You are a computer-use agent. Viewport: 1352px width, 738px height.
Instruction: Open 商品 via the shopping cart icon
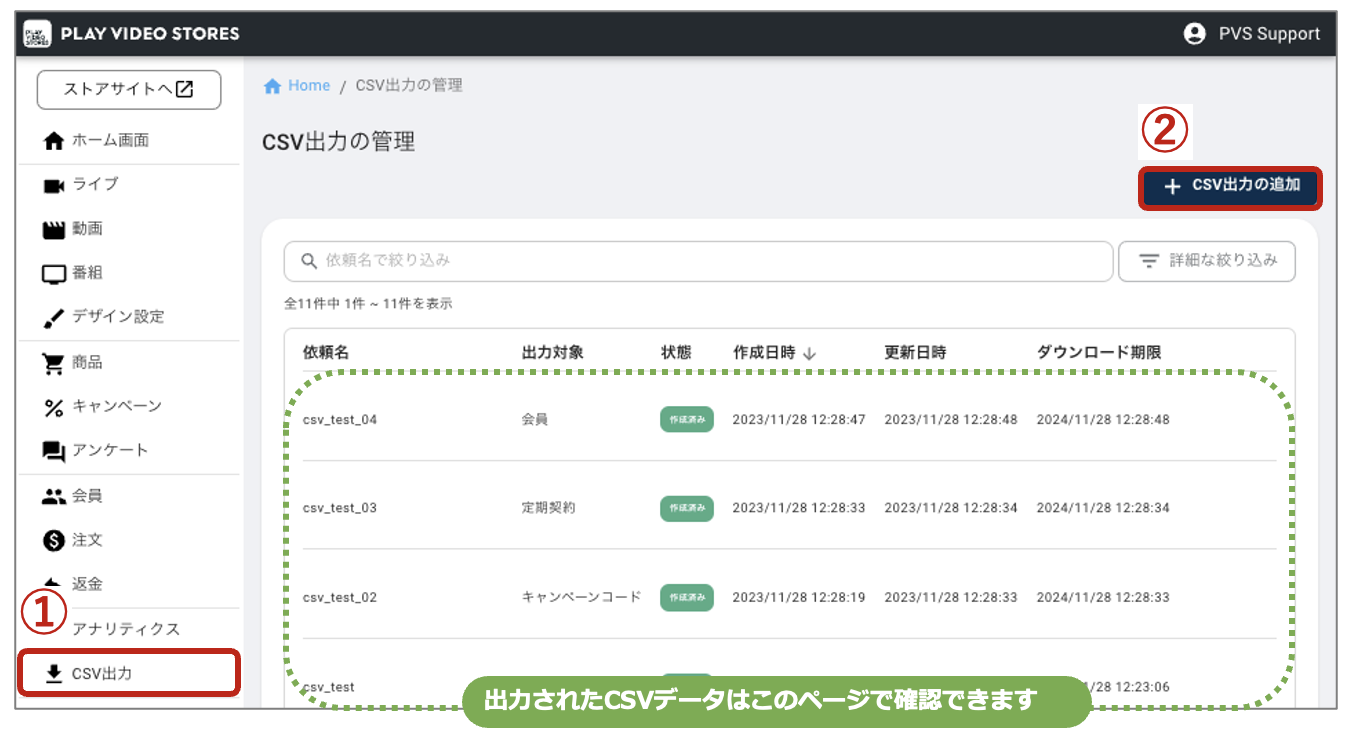(x=53, y=363)
